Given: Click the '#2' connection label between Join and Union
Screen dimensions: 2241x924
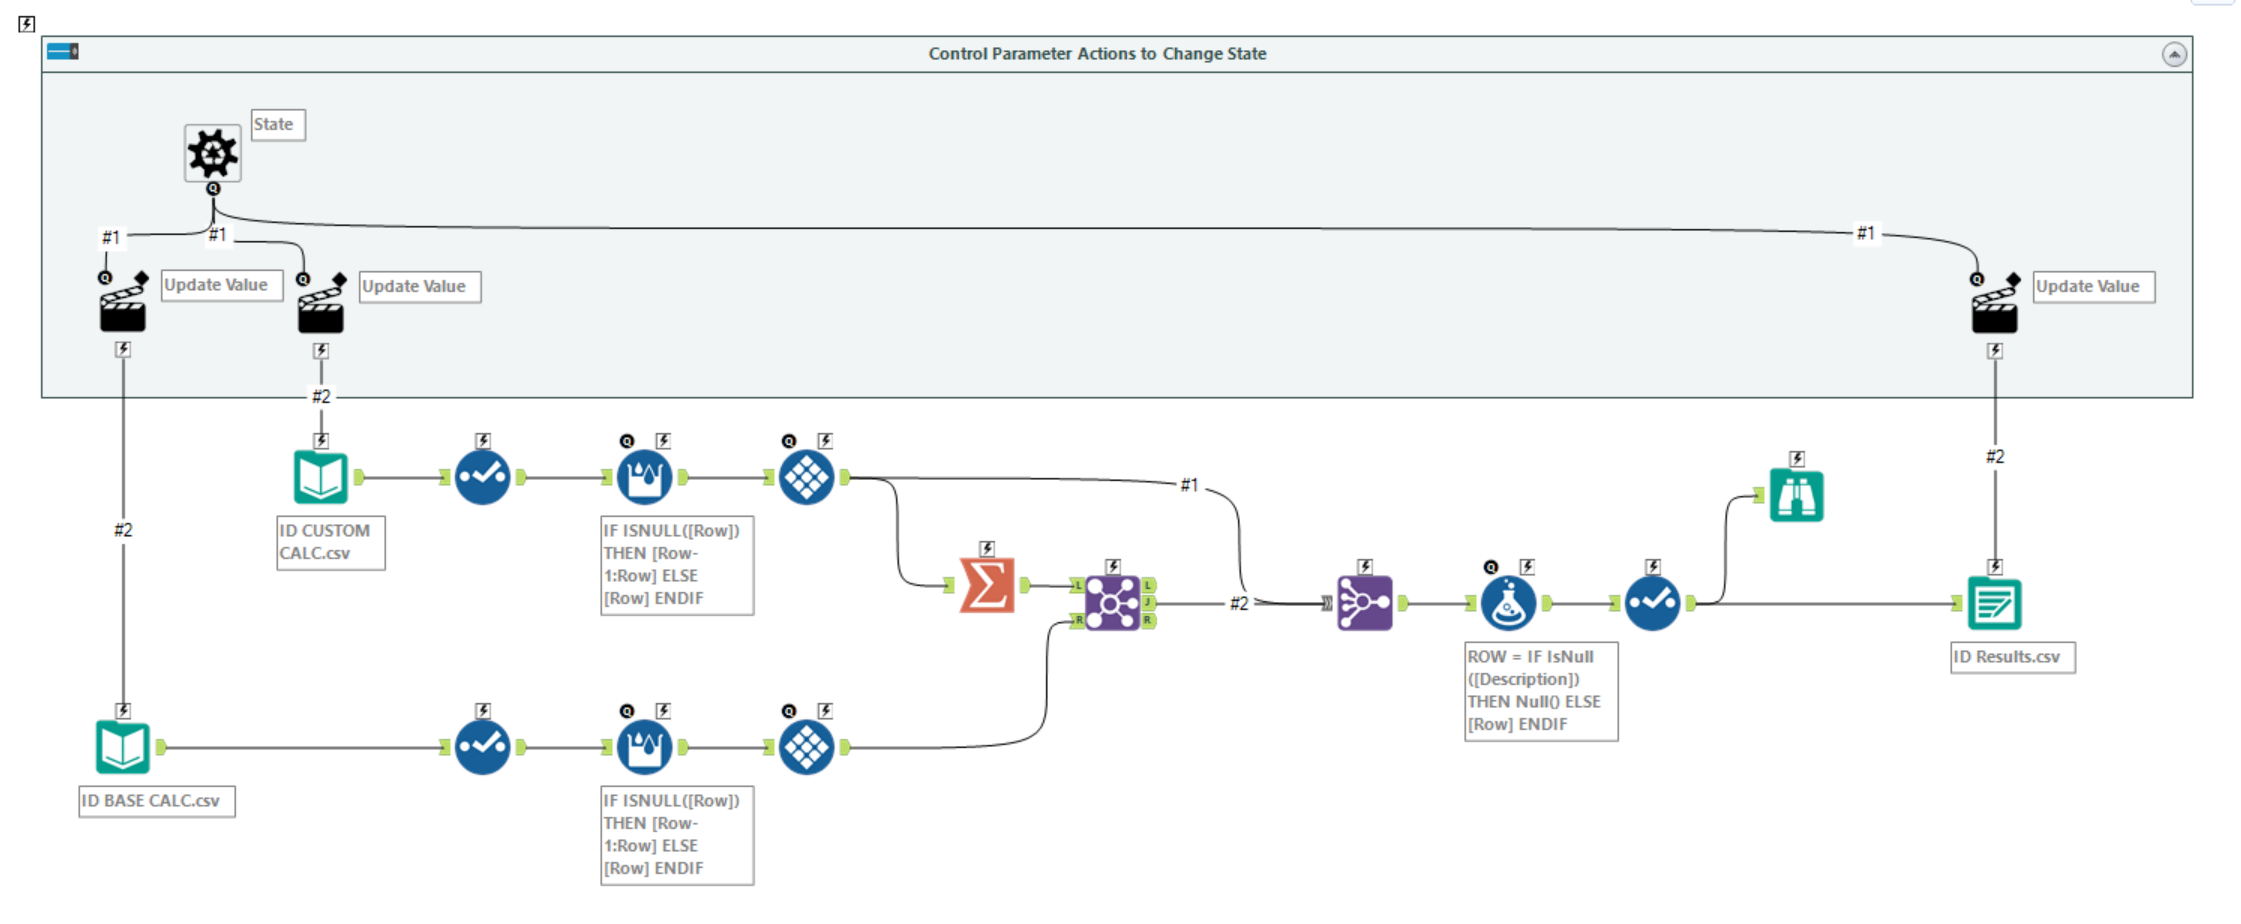Looking at the screenshot, I should [x=1239, y=603].
